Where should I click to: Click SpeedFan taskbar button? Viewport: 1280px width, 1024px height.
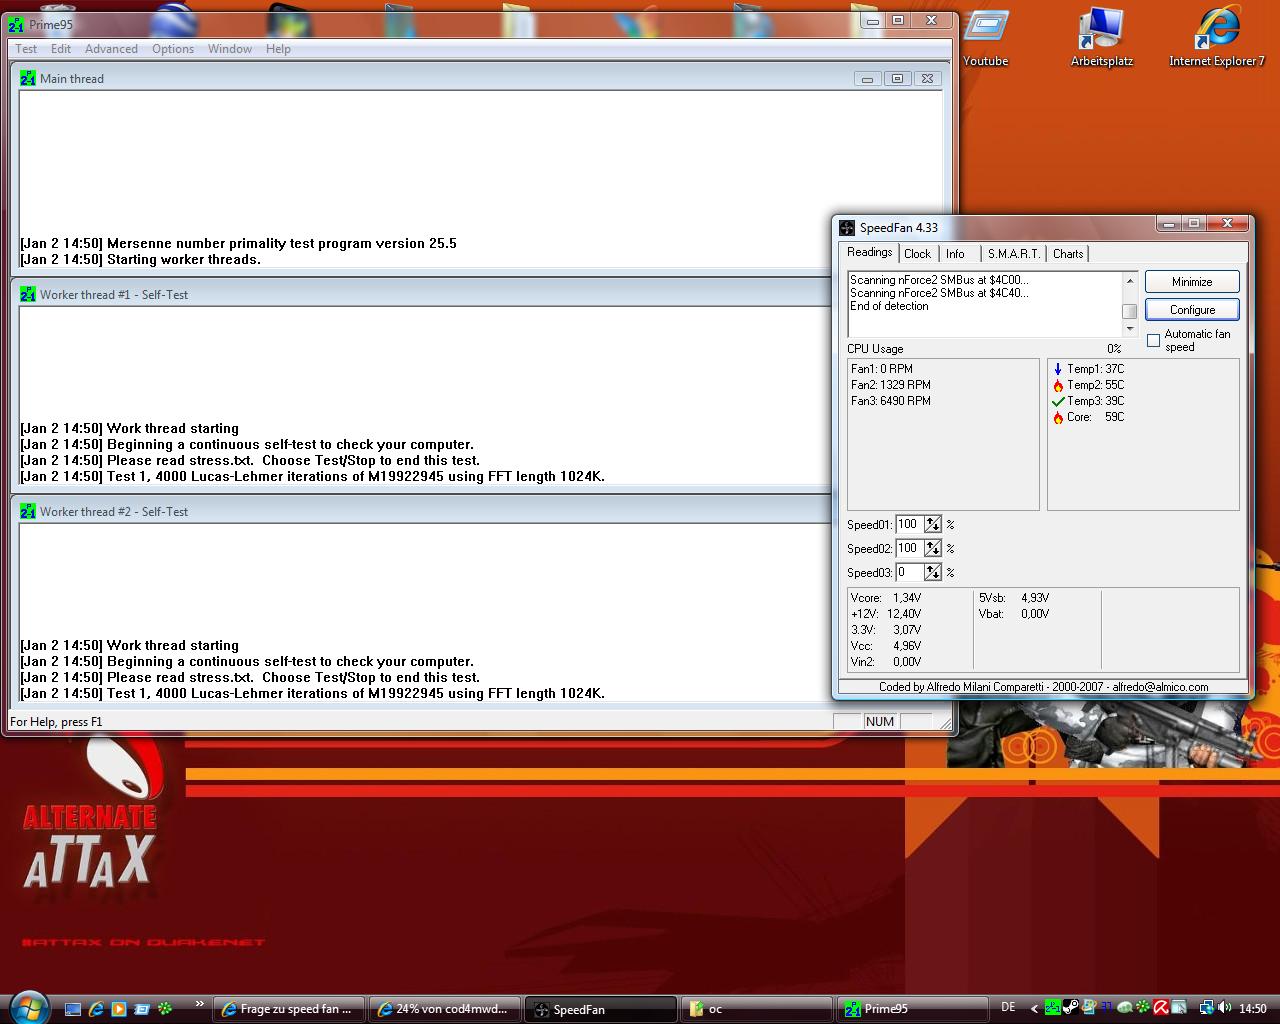600,1009
